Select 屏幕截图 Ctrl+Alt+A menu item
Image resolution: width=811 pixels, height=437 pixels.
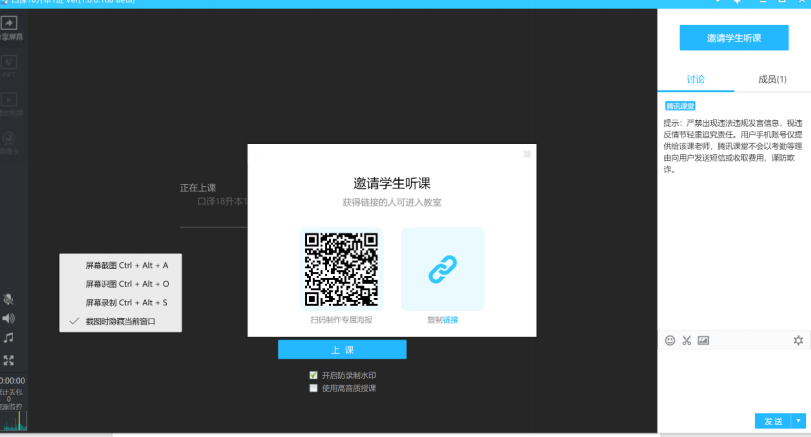point(126,265)
